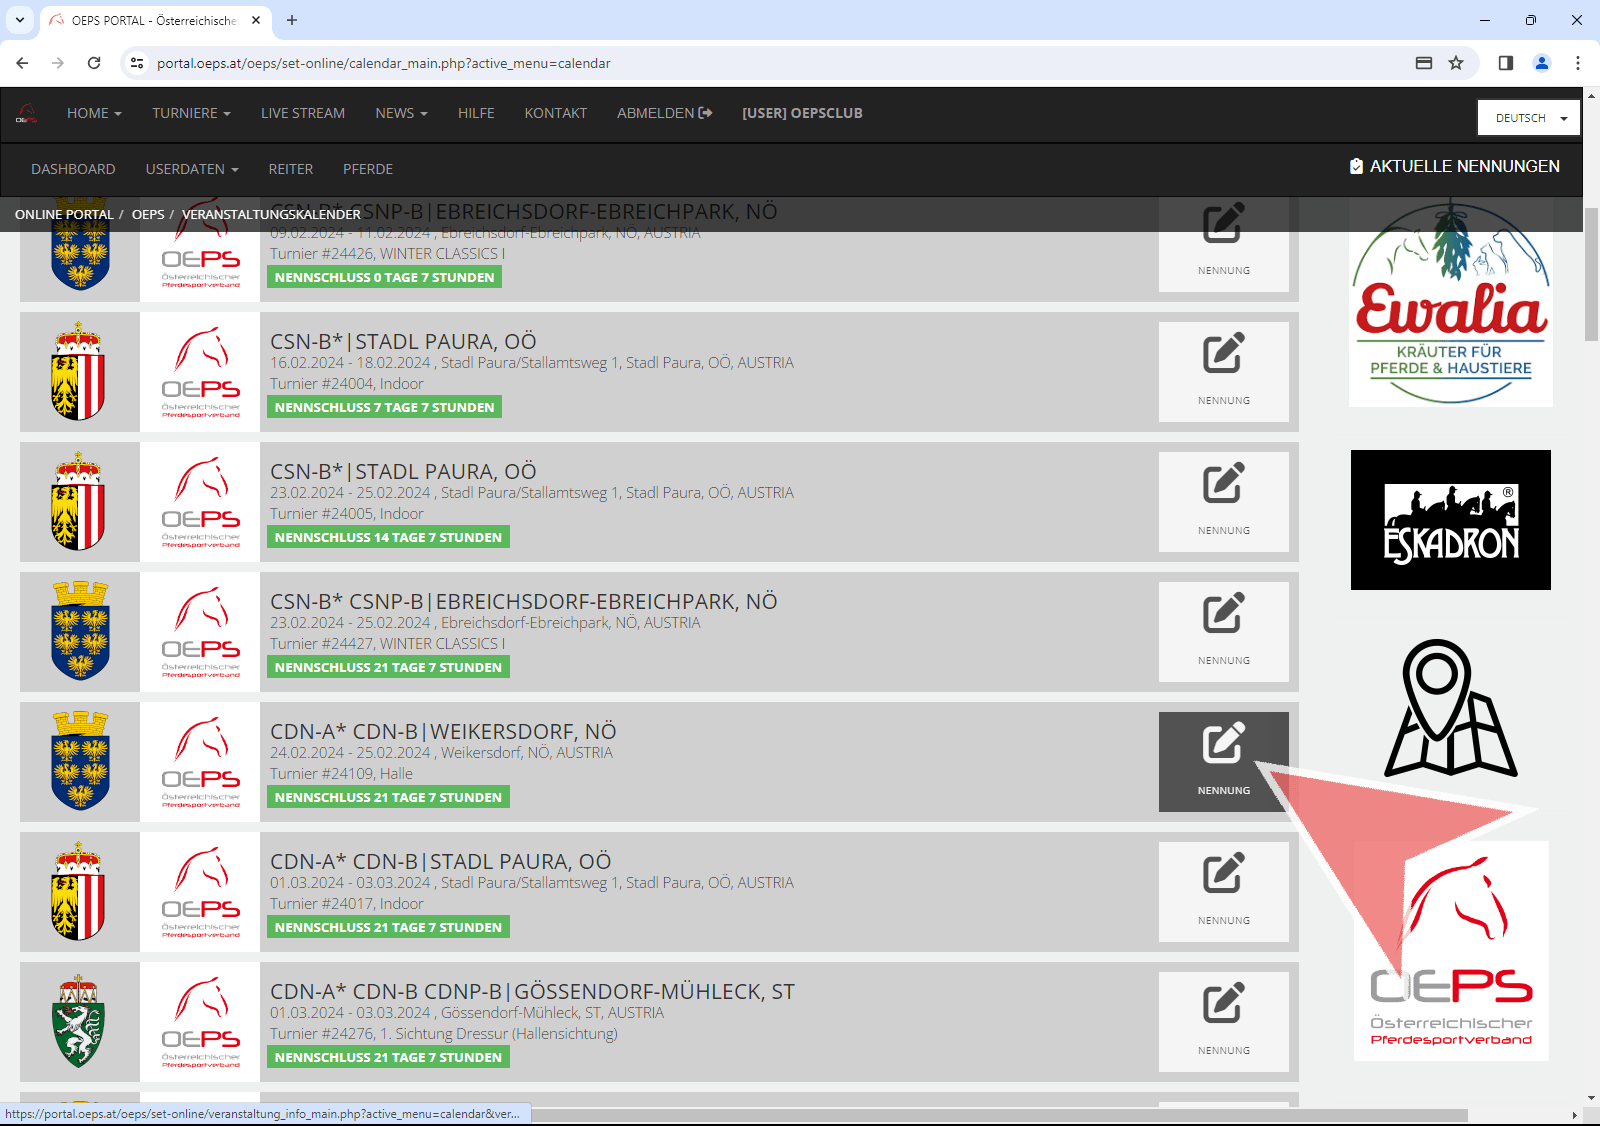Click ABMELDEN to log out

click(x=664, y=114)
